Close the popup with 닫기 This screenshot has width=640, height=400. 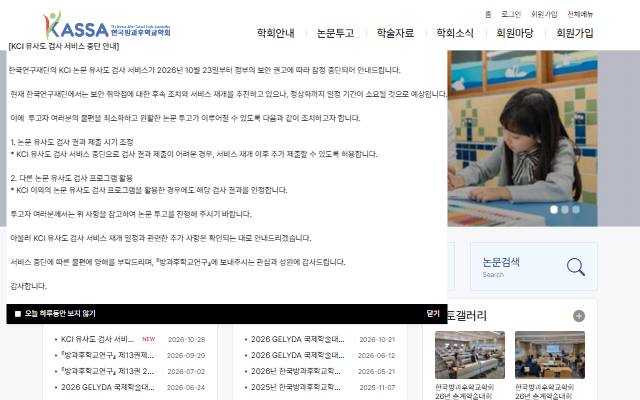[433, 313]
